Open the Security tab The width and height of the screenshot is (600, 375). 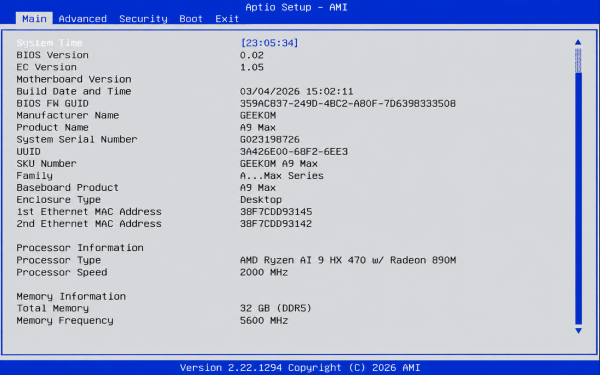[x=143, y=19]
